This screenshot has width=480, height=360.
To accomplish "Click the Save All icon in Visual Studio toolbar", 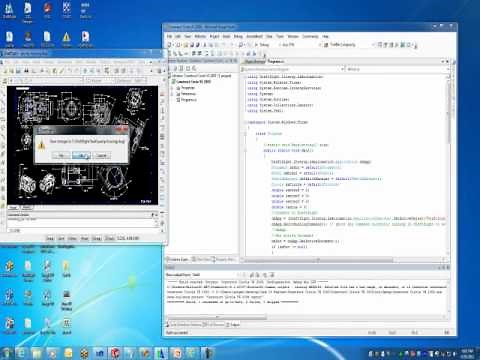I will pyautogui.click(x=198, y=44).
